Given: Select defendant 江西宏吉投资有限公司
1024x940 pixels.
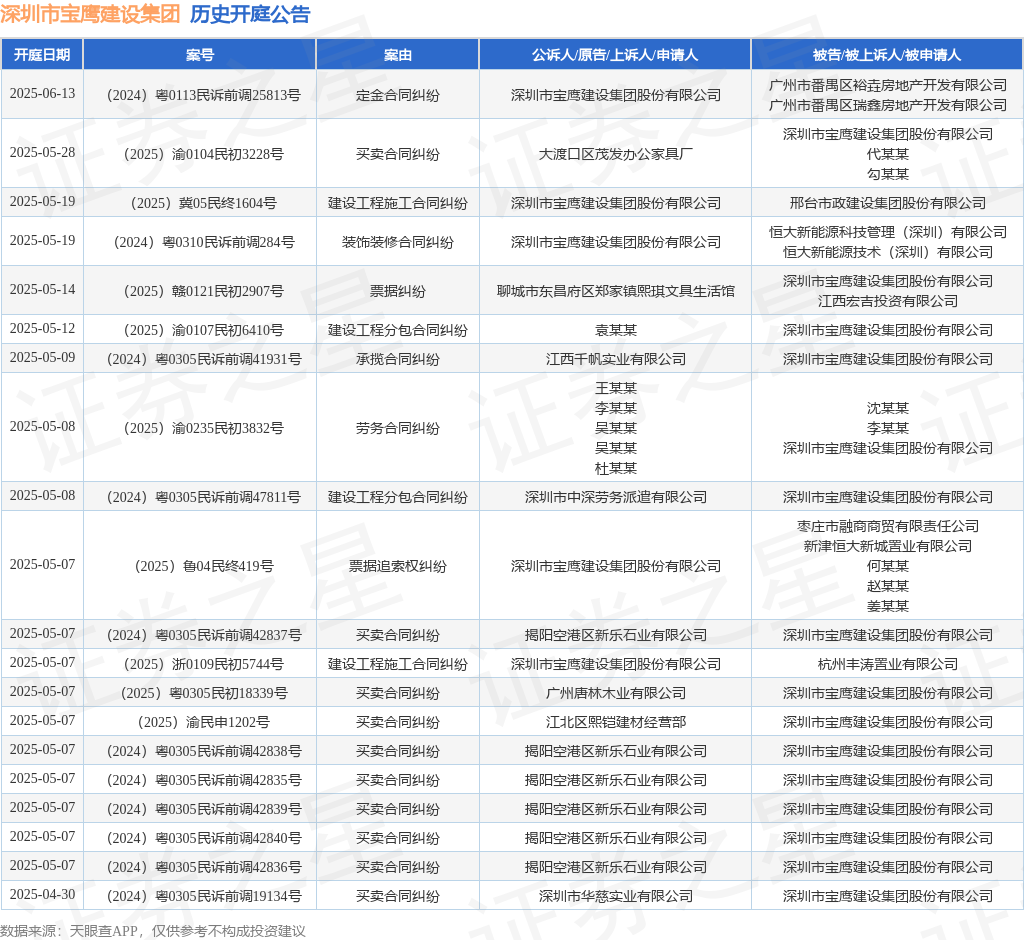Looking at the screenshot, I should pos(888,301).
